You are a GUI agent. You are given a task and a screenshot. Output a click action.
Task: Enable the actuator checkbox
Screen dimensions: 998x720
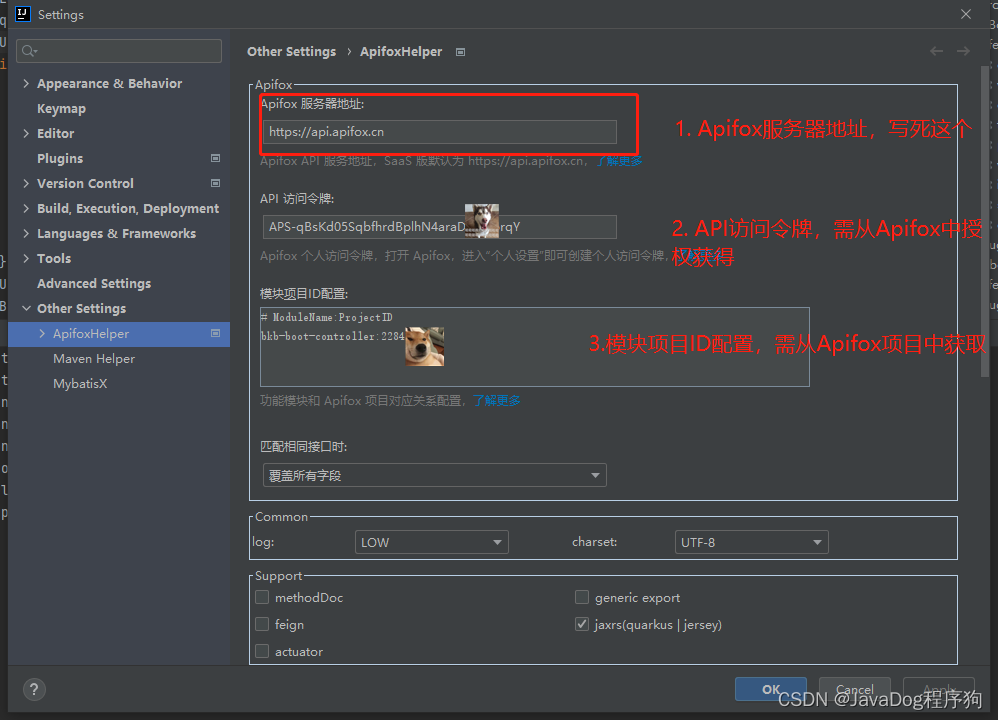coord(262,651)
